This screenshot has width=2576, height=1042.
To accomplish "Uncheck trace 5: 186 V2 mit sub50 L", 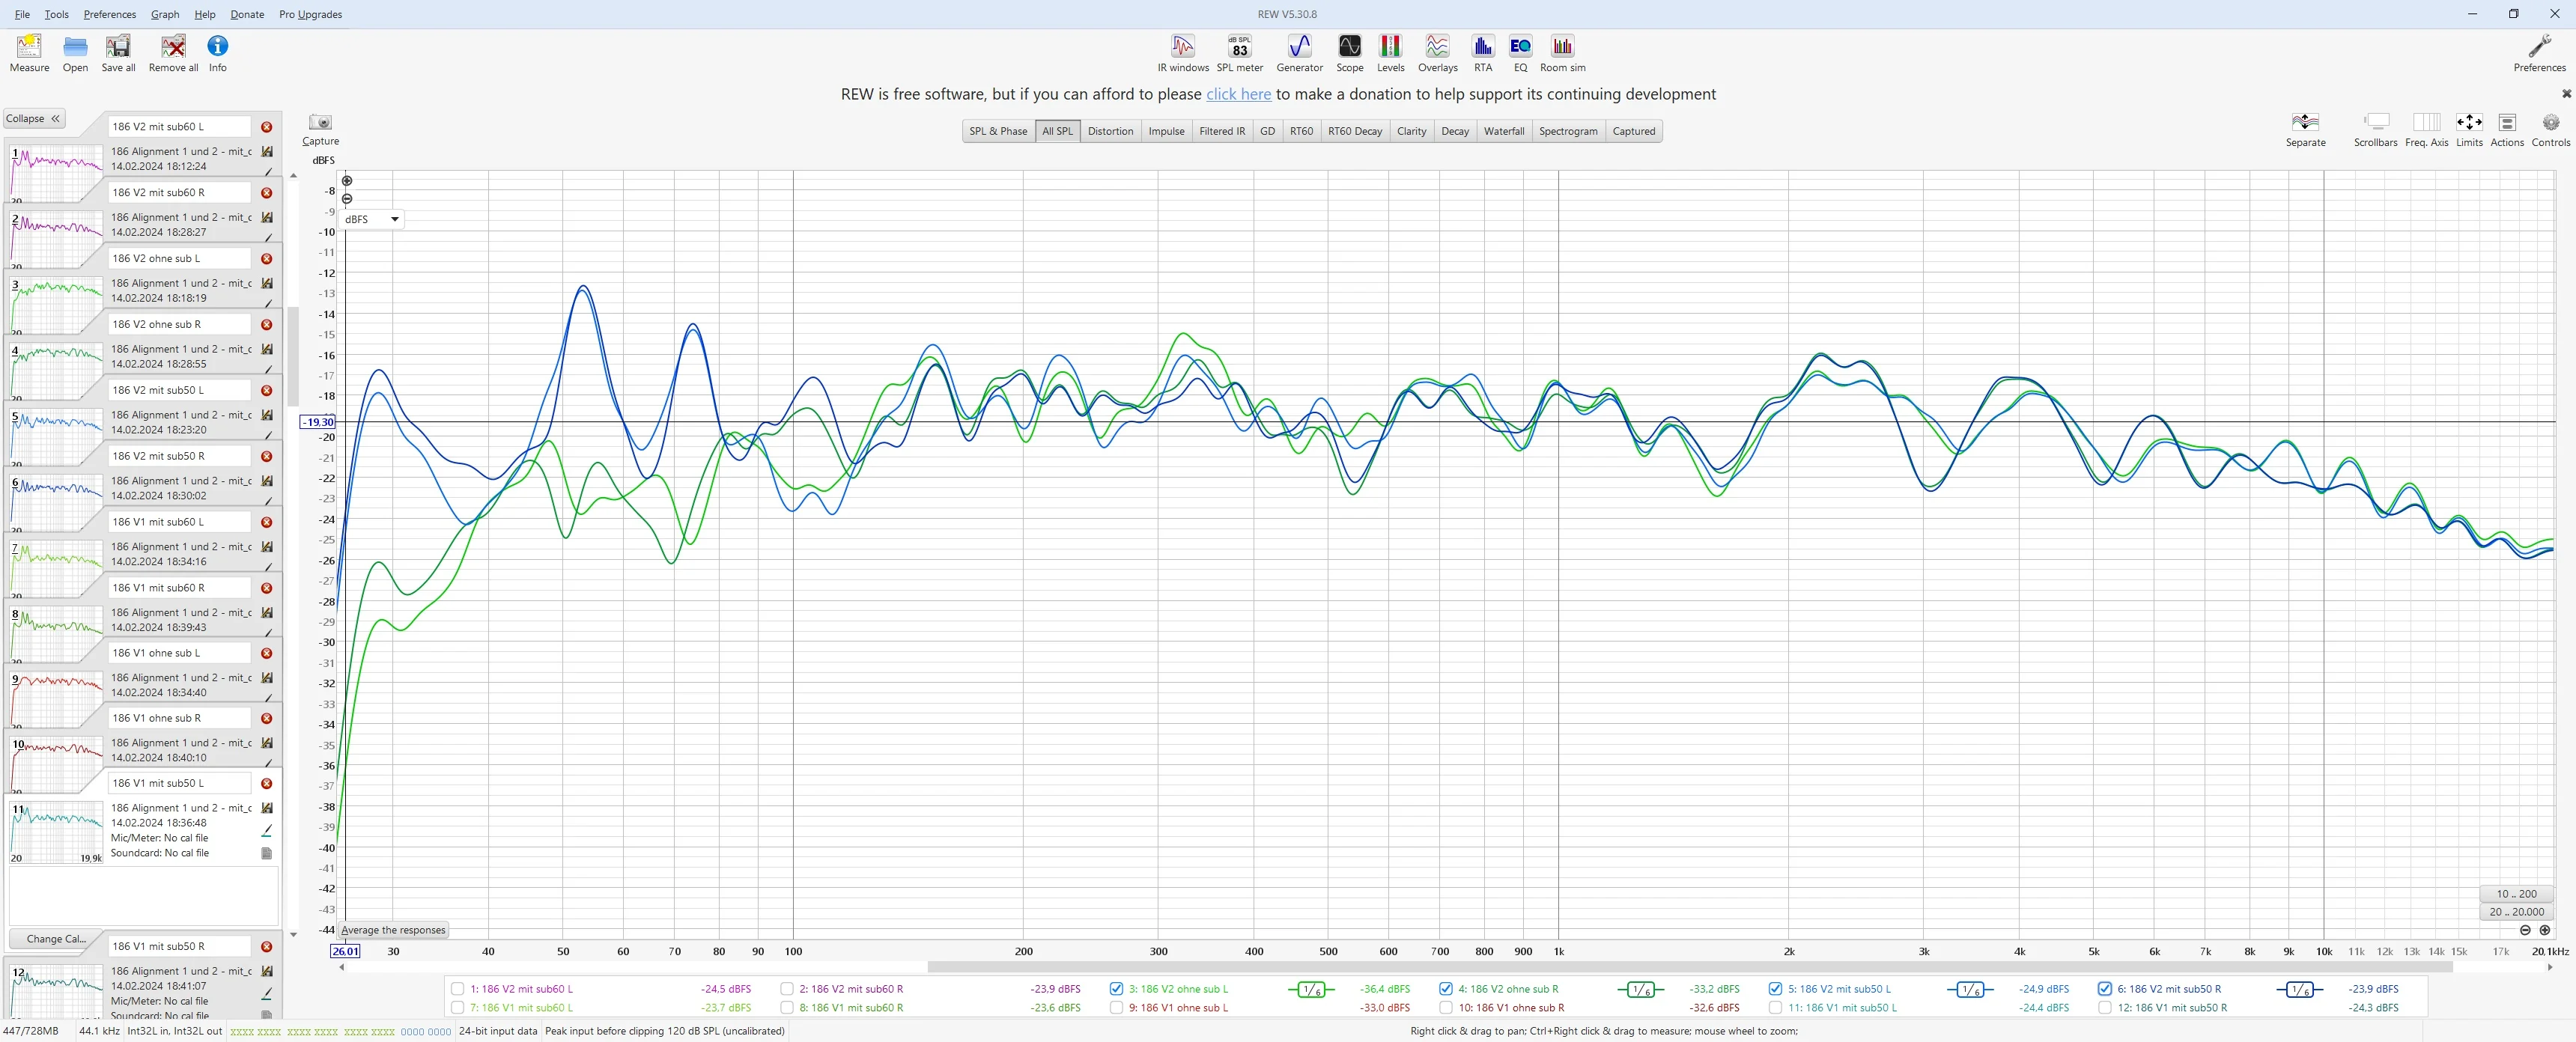I will pyautogui.click(x=1775, y=989).
